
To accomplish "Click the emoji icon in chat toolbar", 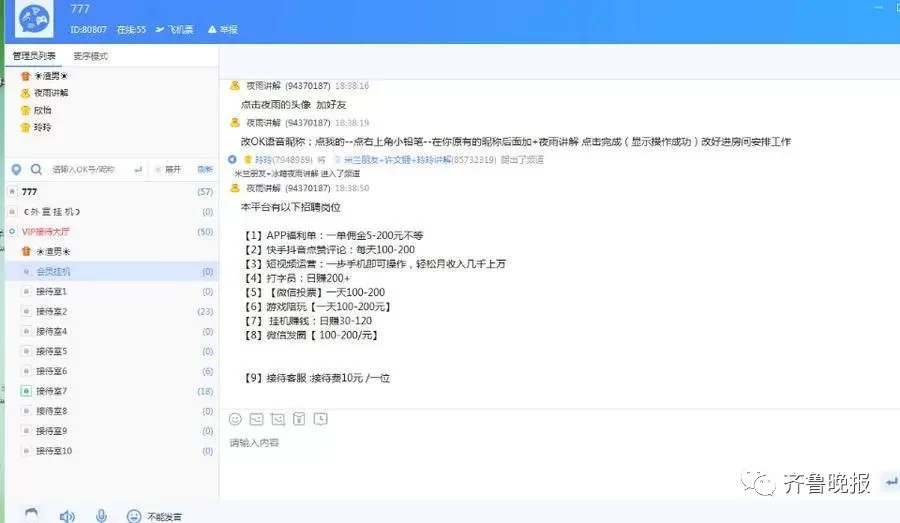I will pyautogui.click(x=235, y=418).
